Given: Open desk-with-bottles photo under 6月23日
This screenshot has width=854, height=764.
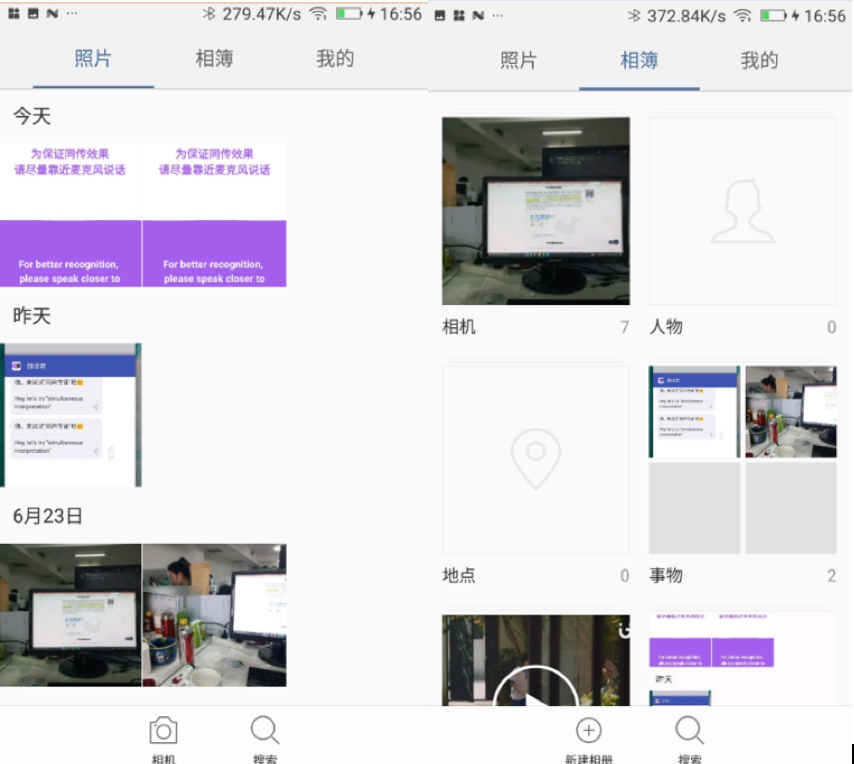Looking at the screenshot, I should click(x=215, y=615).
